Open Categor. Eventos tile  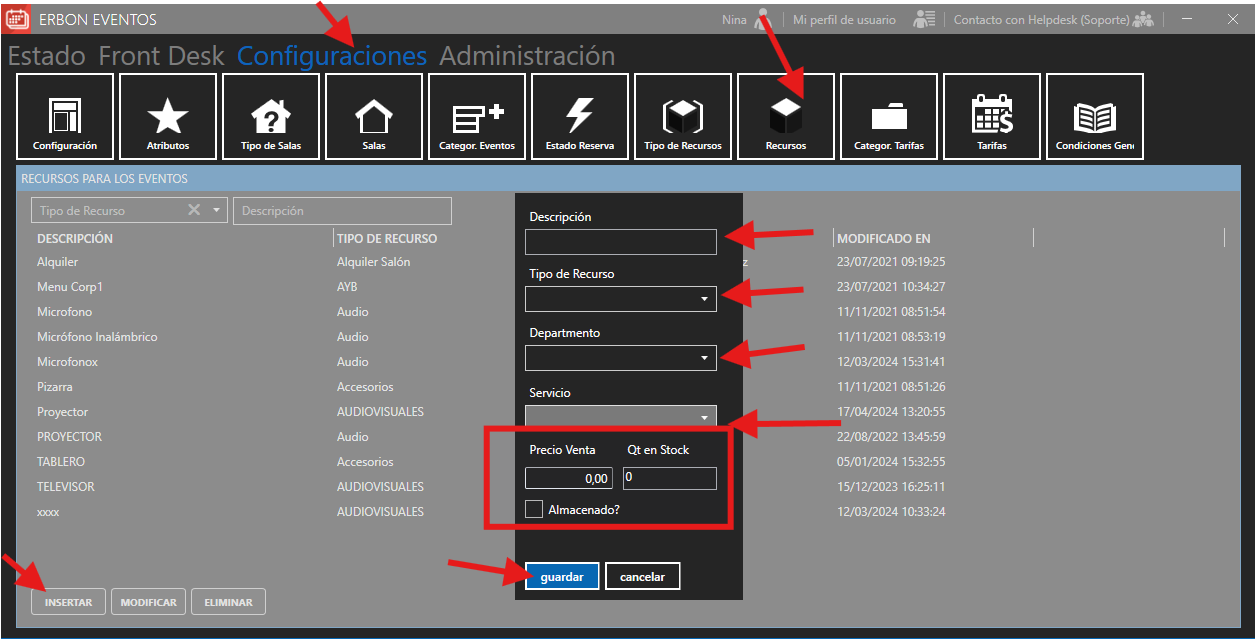point(477,117)
